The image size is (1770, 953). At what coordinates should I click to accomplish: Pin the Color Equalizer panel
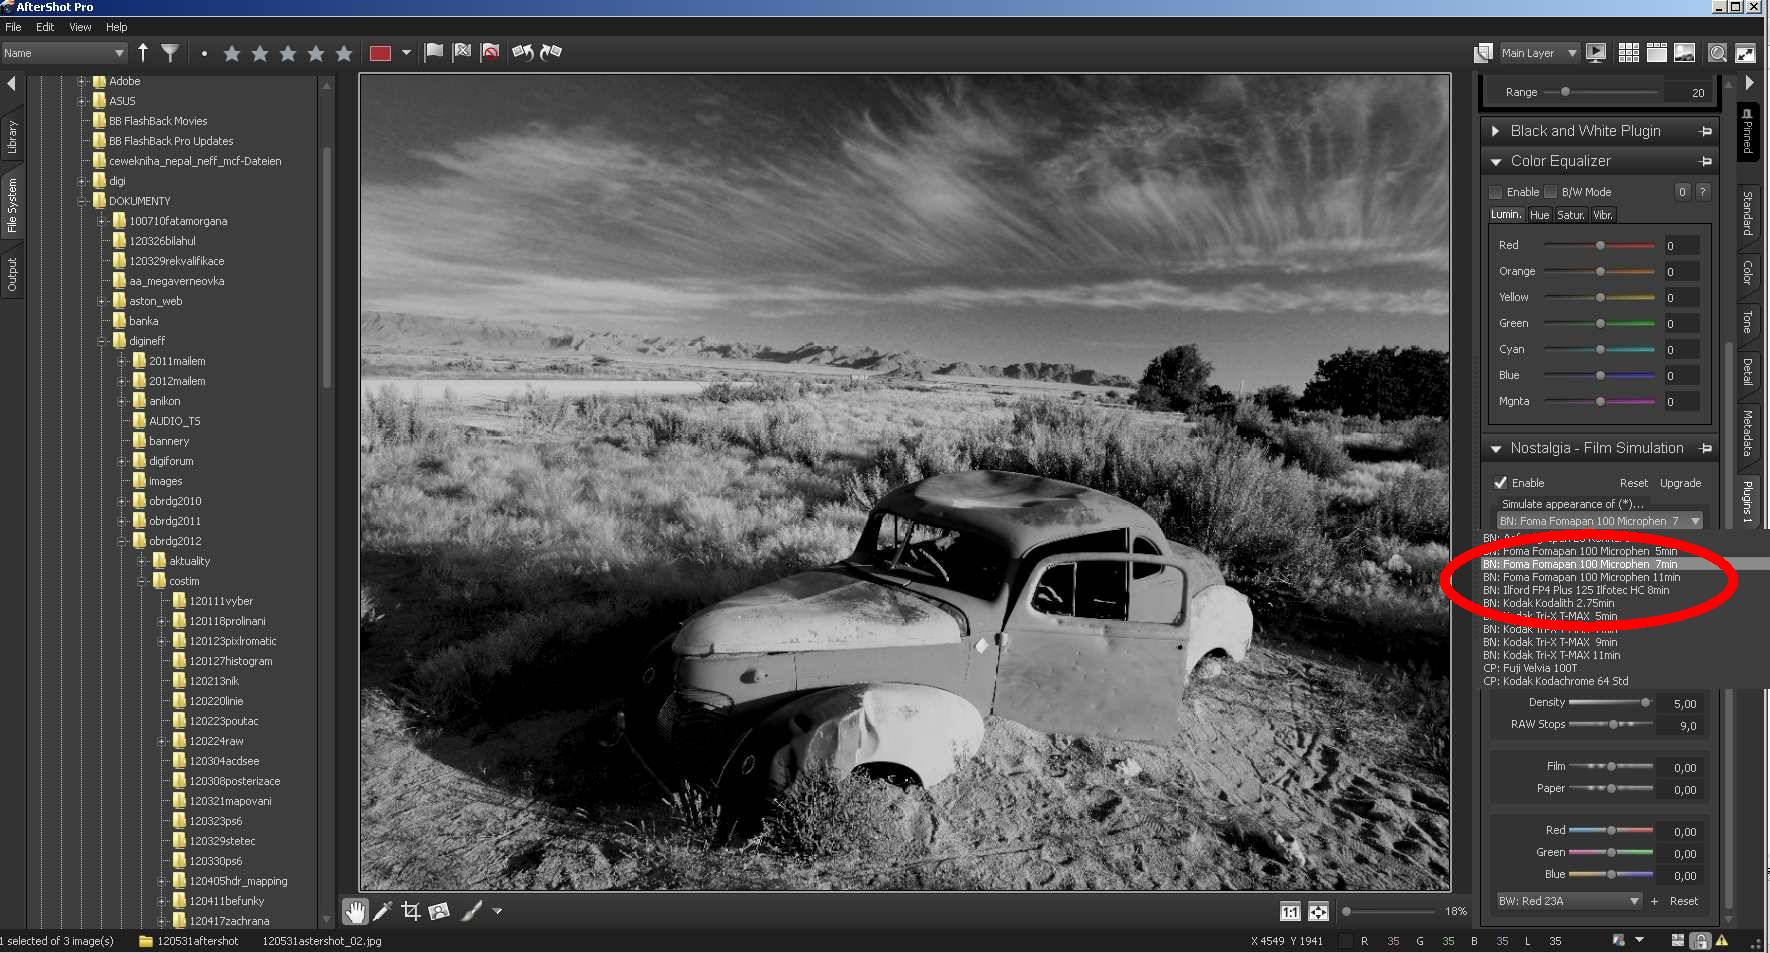point(1705,161)
